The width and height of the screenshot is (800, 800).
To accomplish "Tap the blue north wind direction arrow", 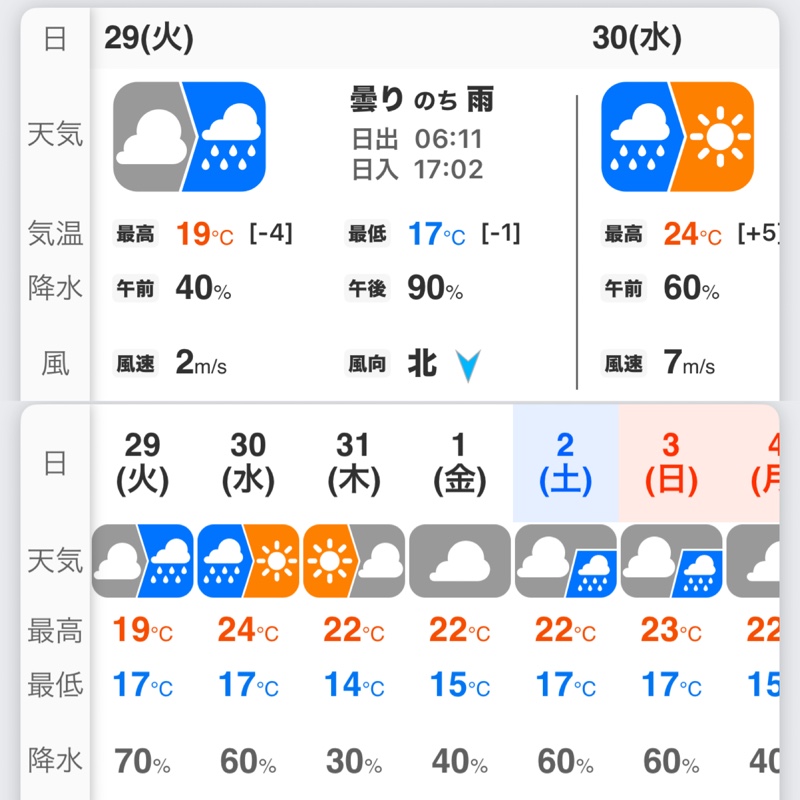I will [x=468, y=365].
